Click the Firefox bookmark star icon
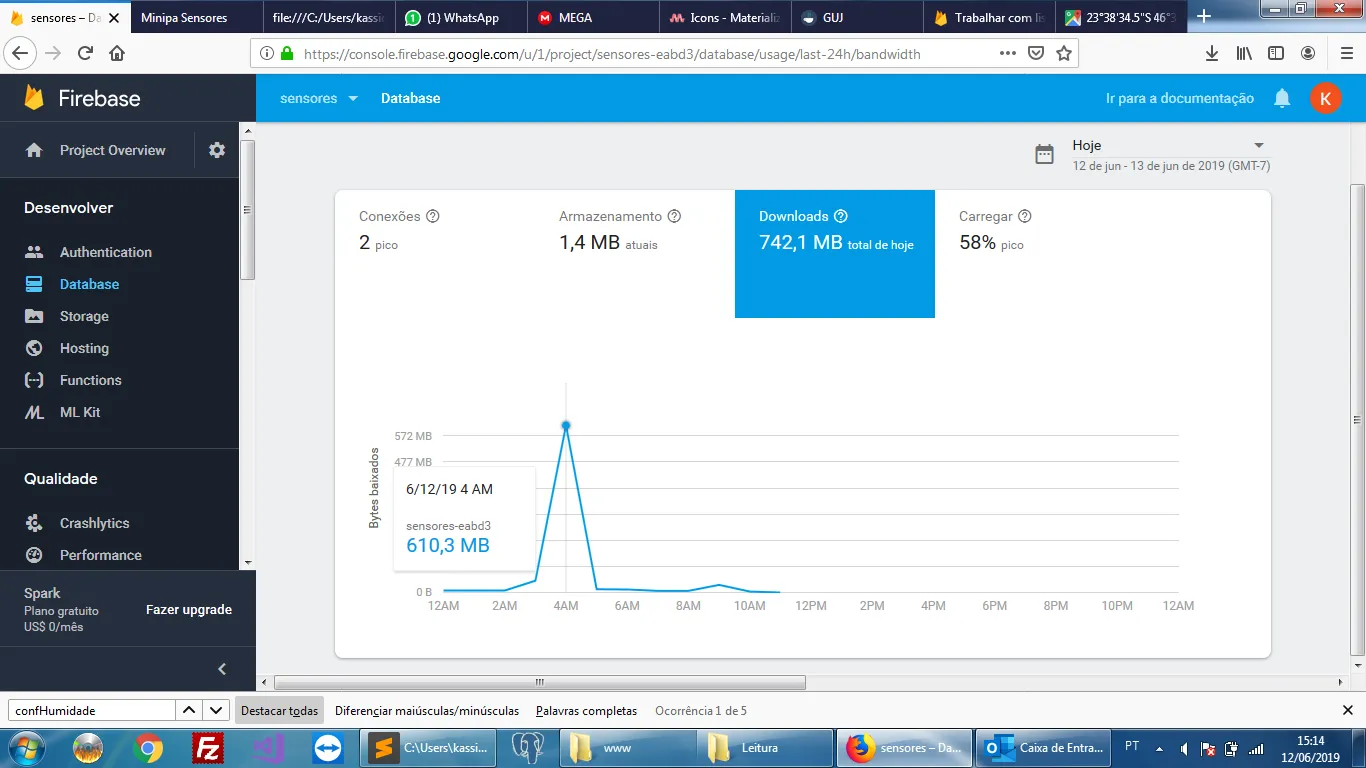 point(1064,53)
